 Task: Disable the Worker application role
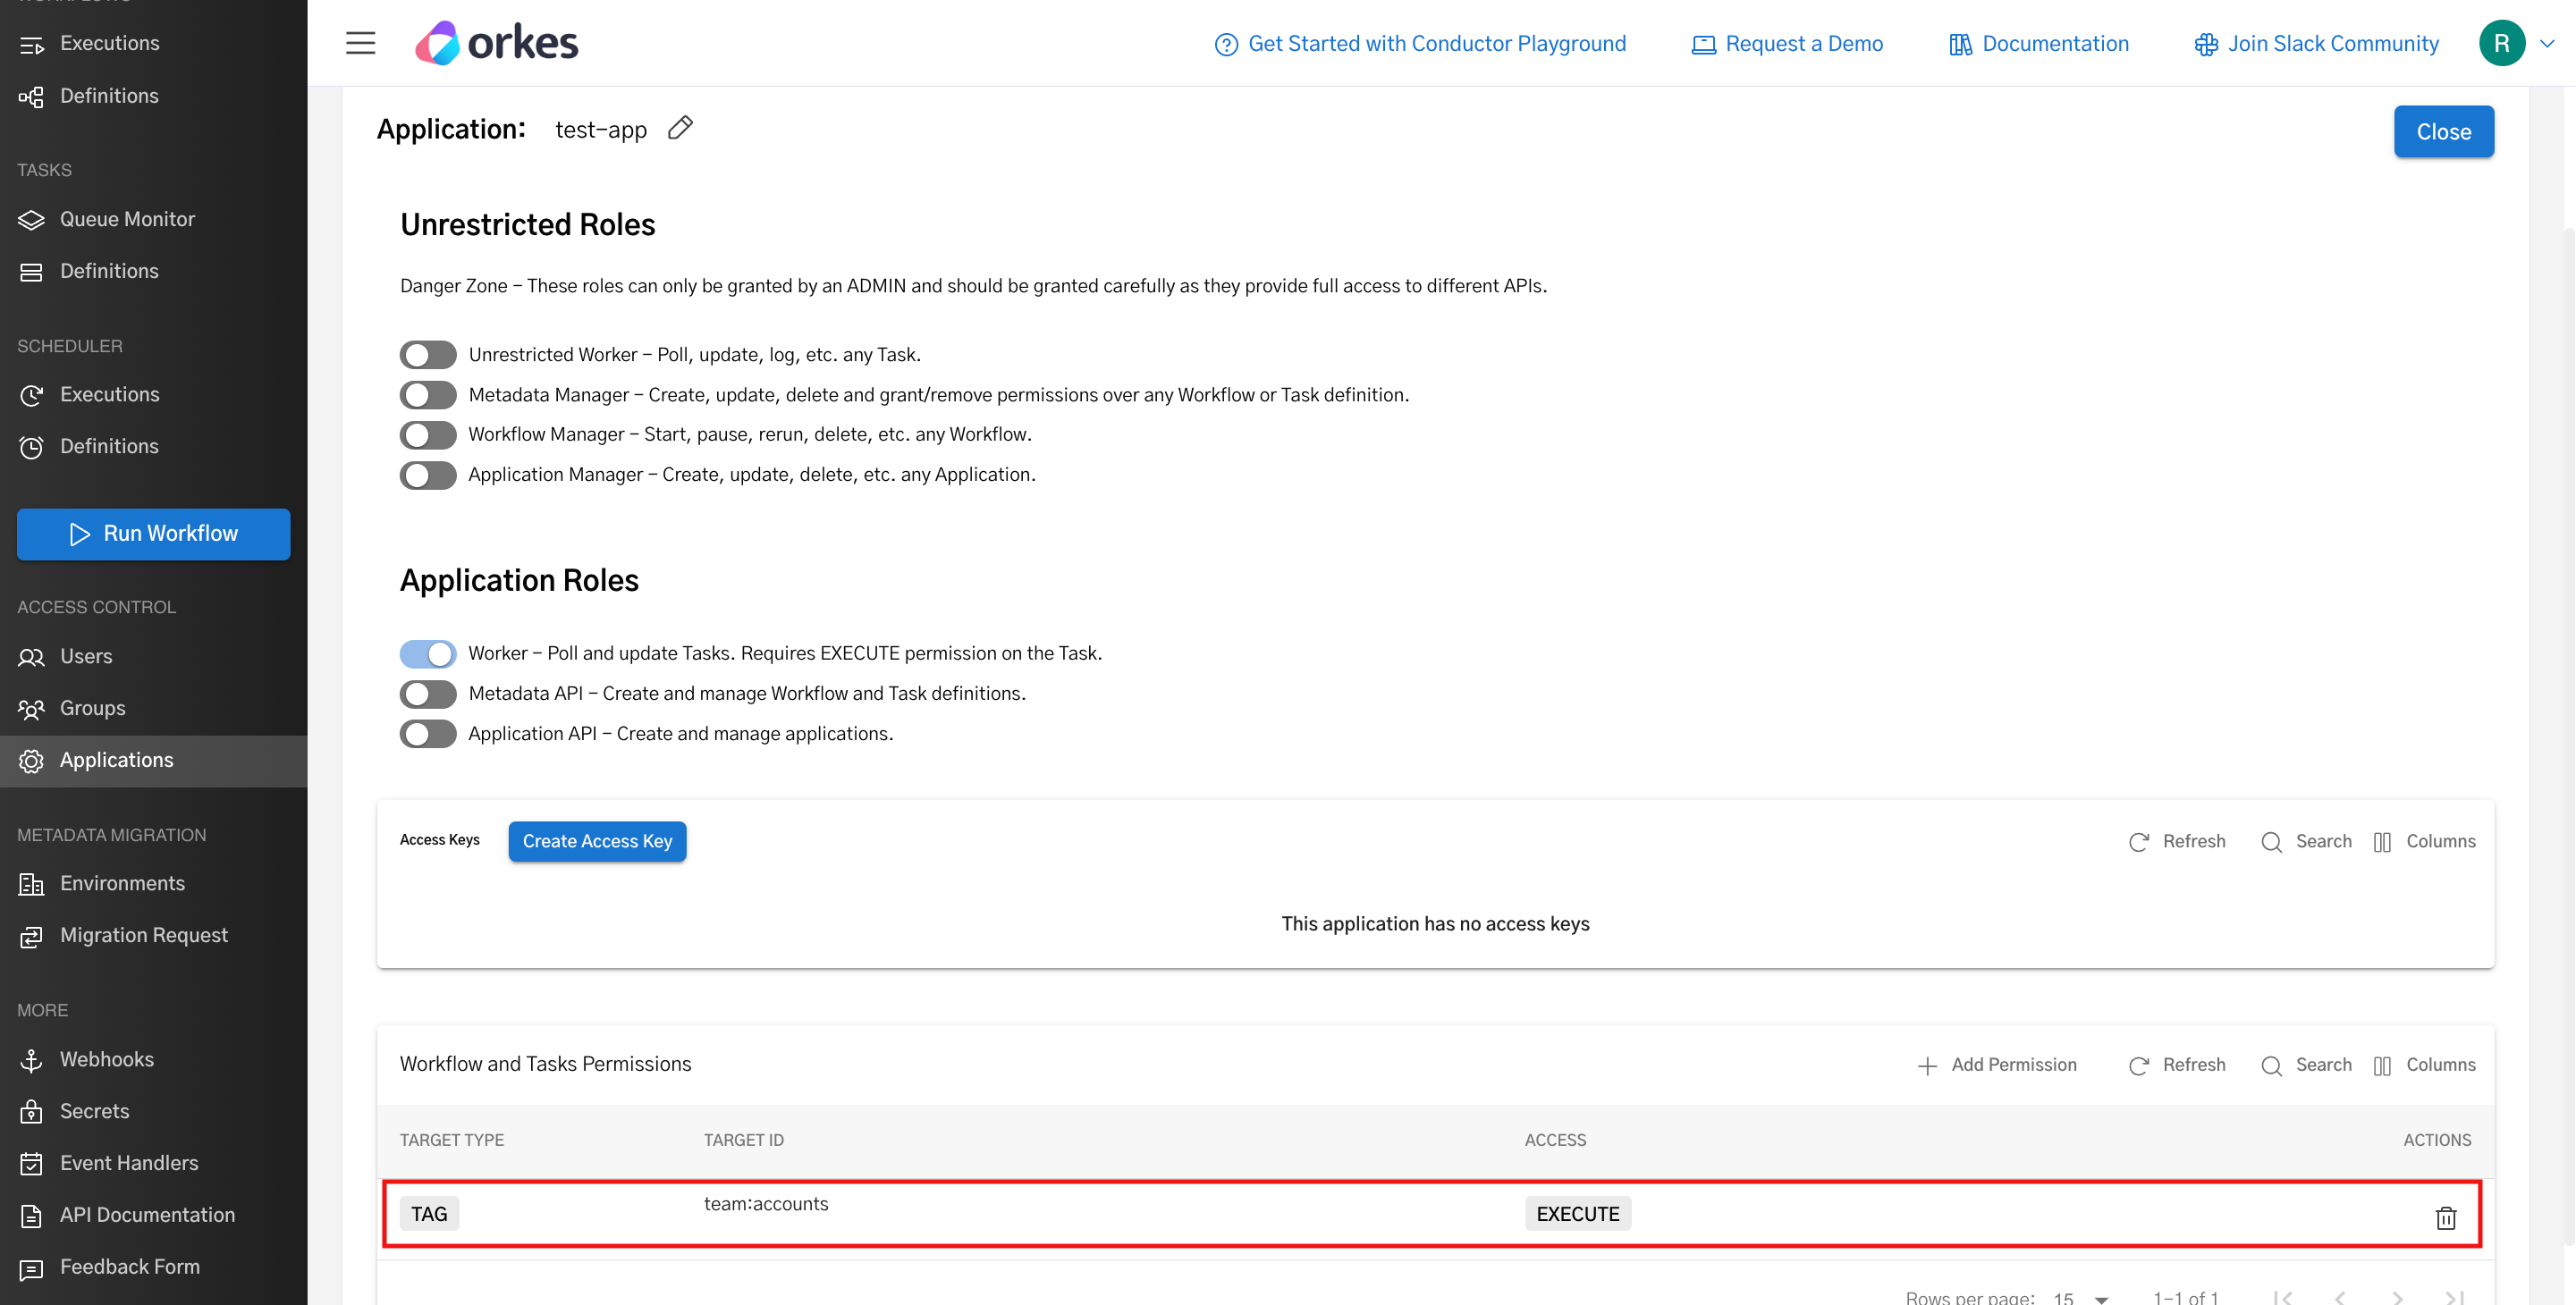pyautogui.click(x=427, y=653)
